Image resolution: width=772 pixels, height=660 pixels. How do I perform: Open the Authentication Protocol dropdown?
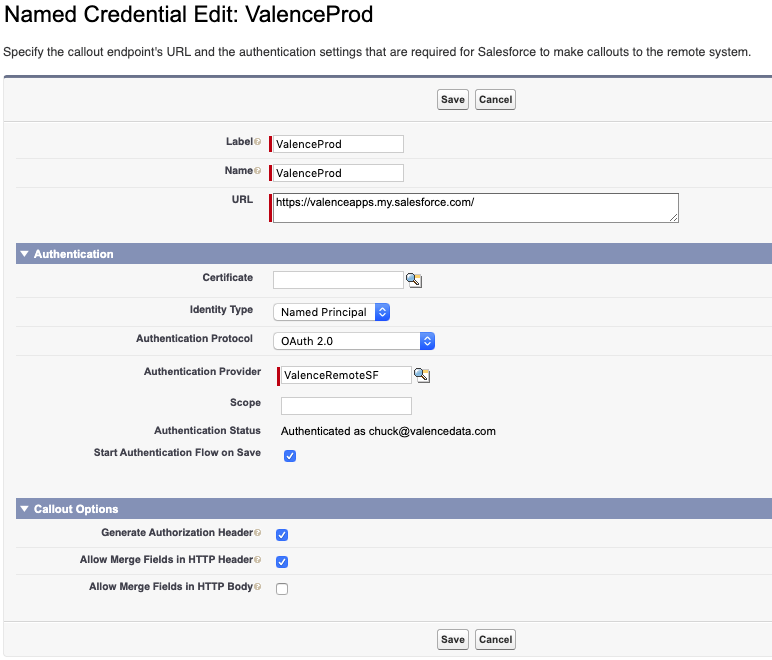click(354, 341)
